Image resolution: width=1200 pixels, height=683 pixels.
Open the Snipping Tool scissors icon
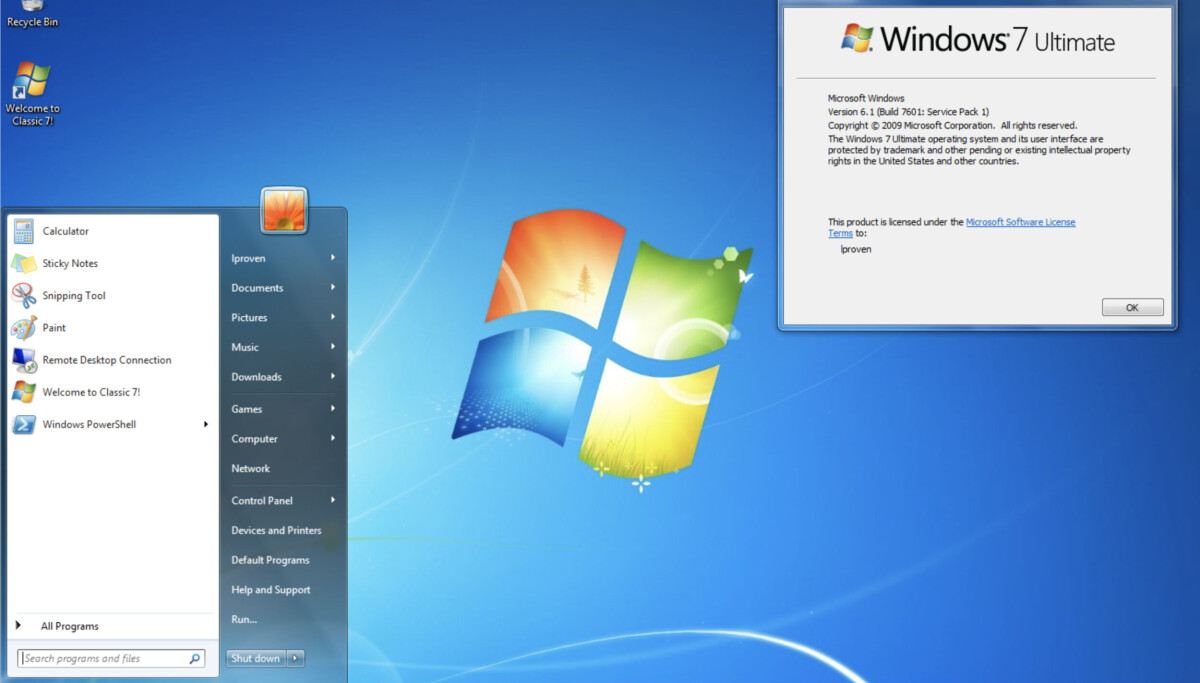pyautogui.click(x=24, y=295)
